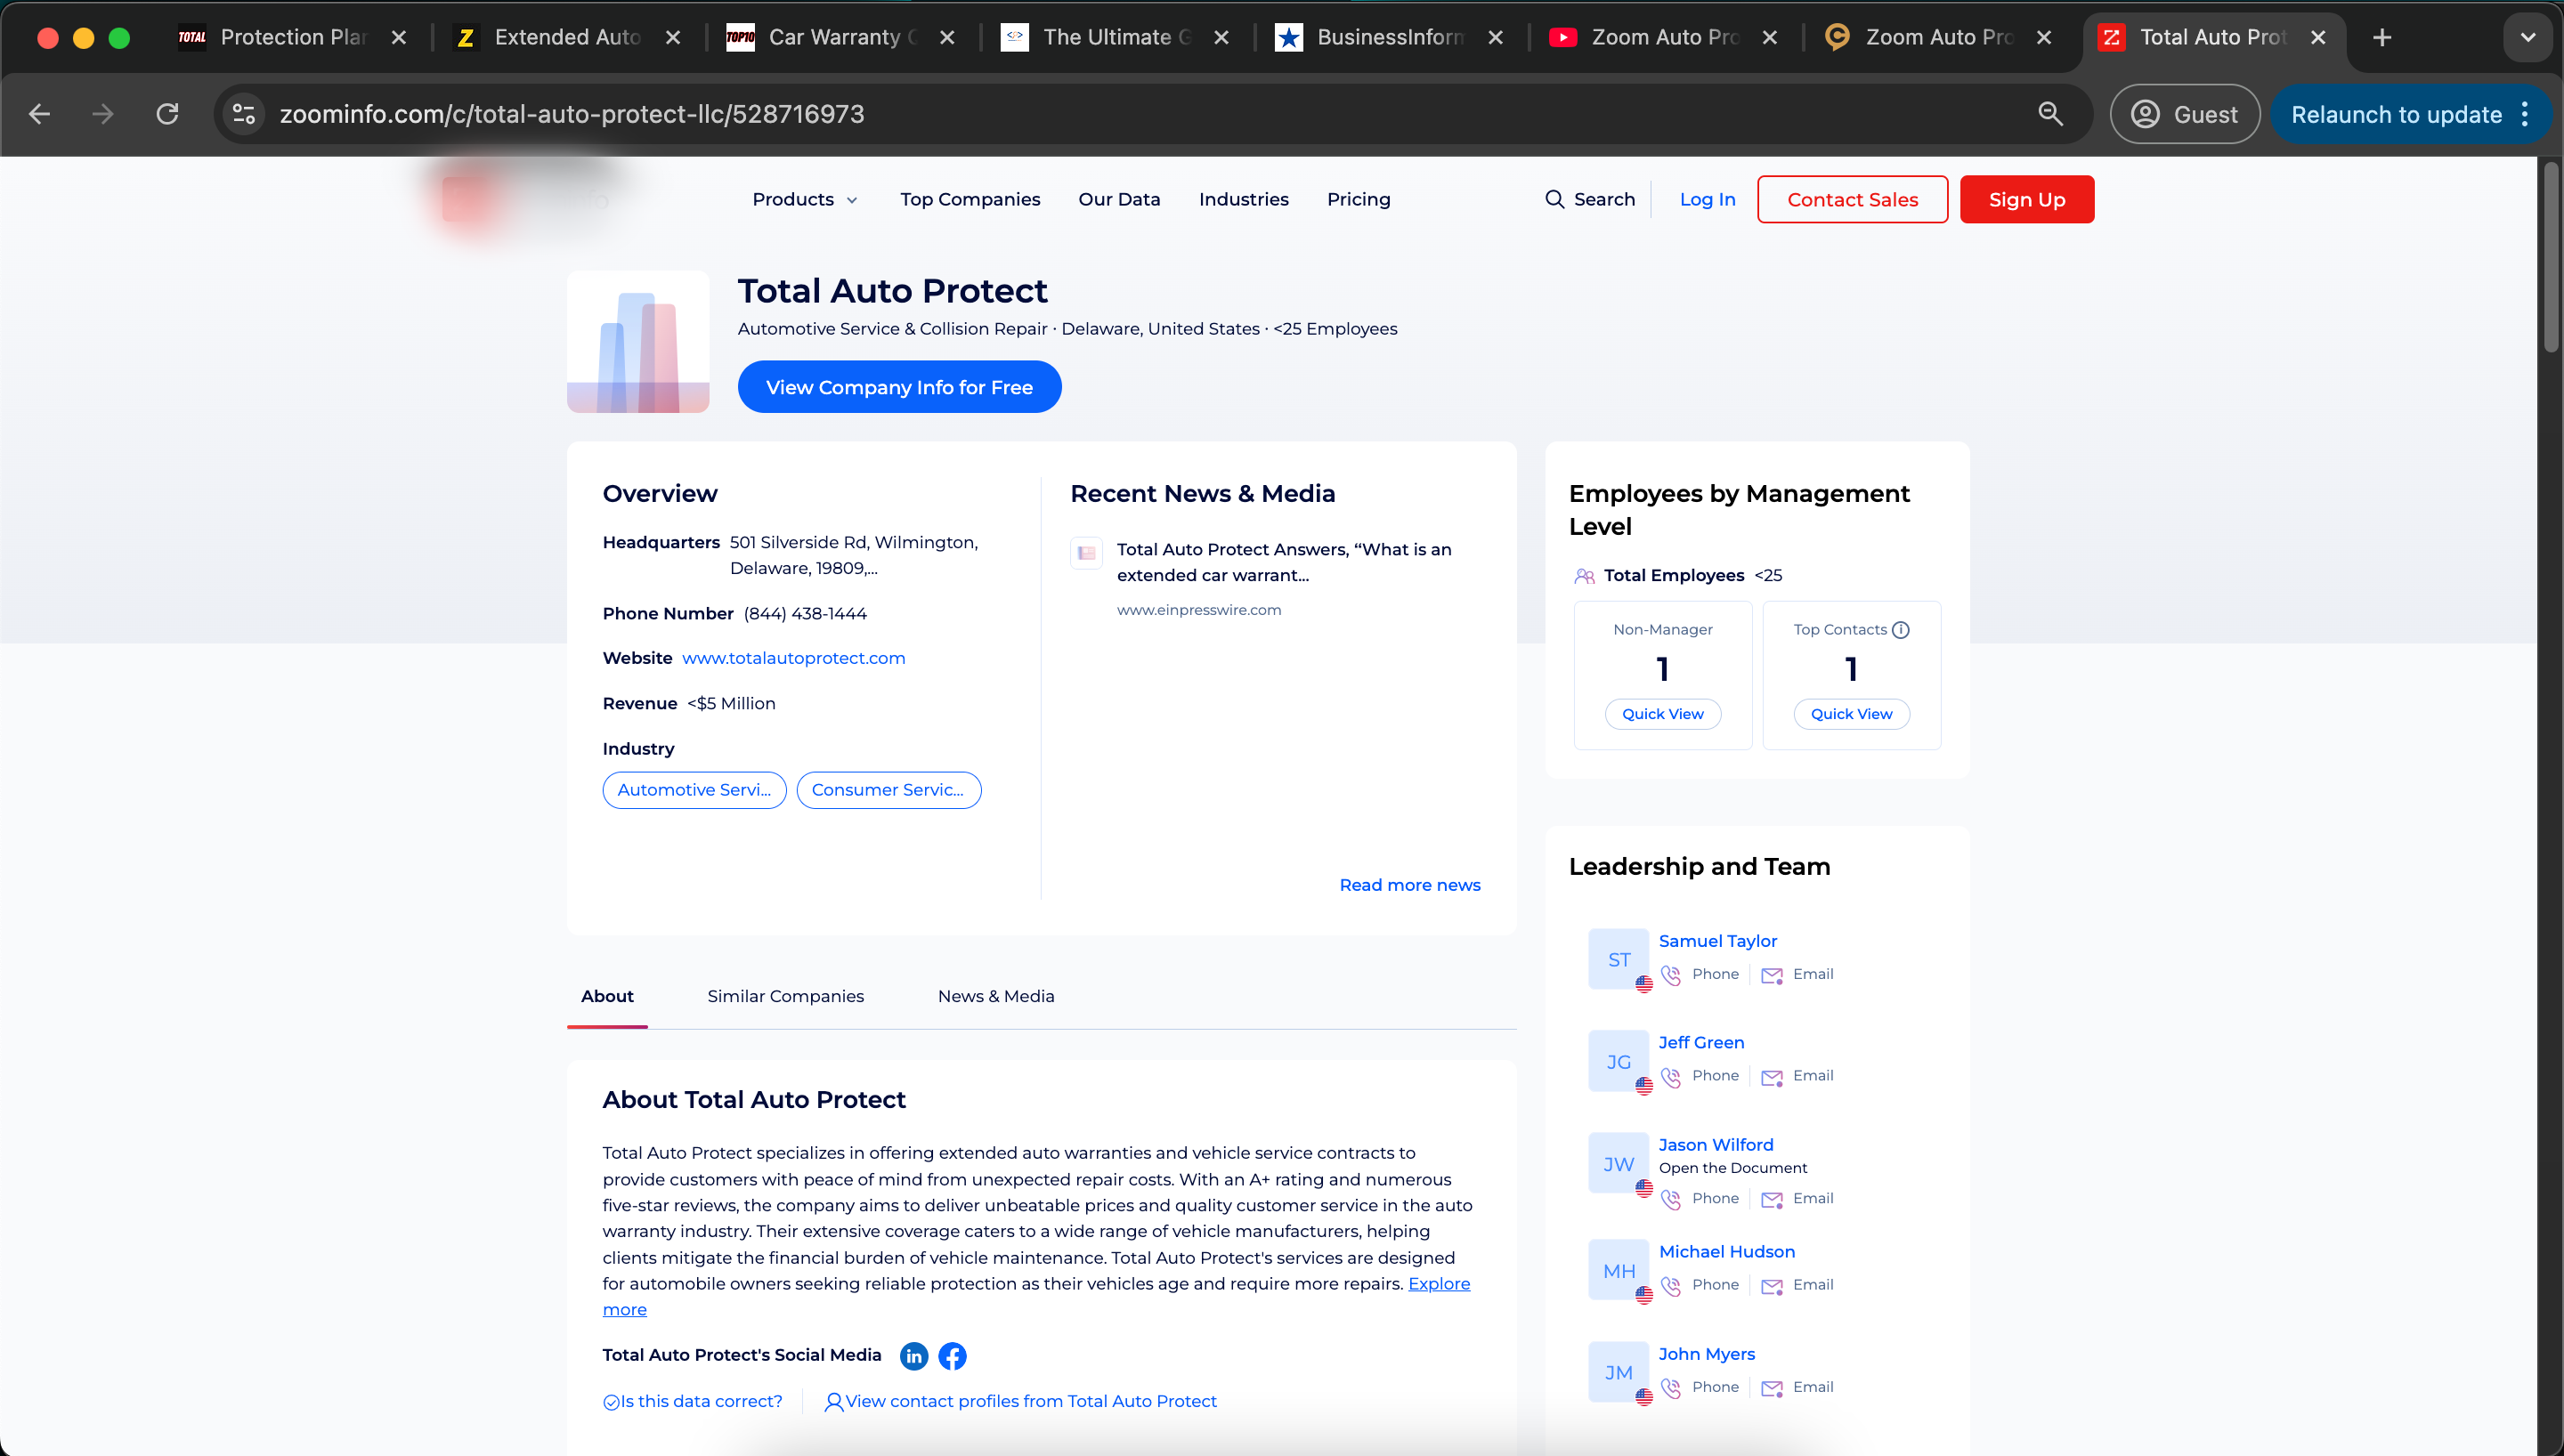Reload the page with the refresh icon
Image resolution: width=2564 pixels, height=1456 pixels.
pyautogui.click(x=167, y=114)
